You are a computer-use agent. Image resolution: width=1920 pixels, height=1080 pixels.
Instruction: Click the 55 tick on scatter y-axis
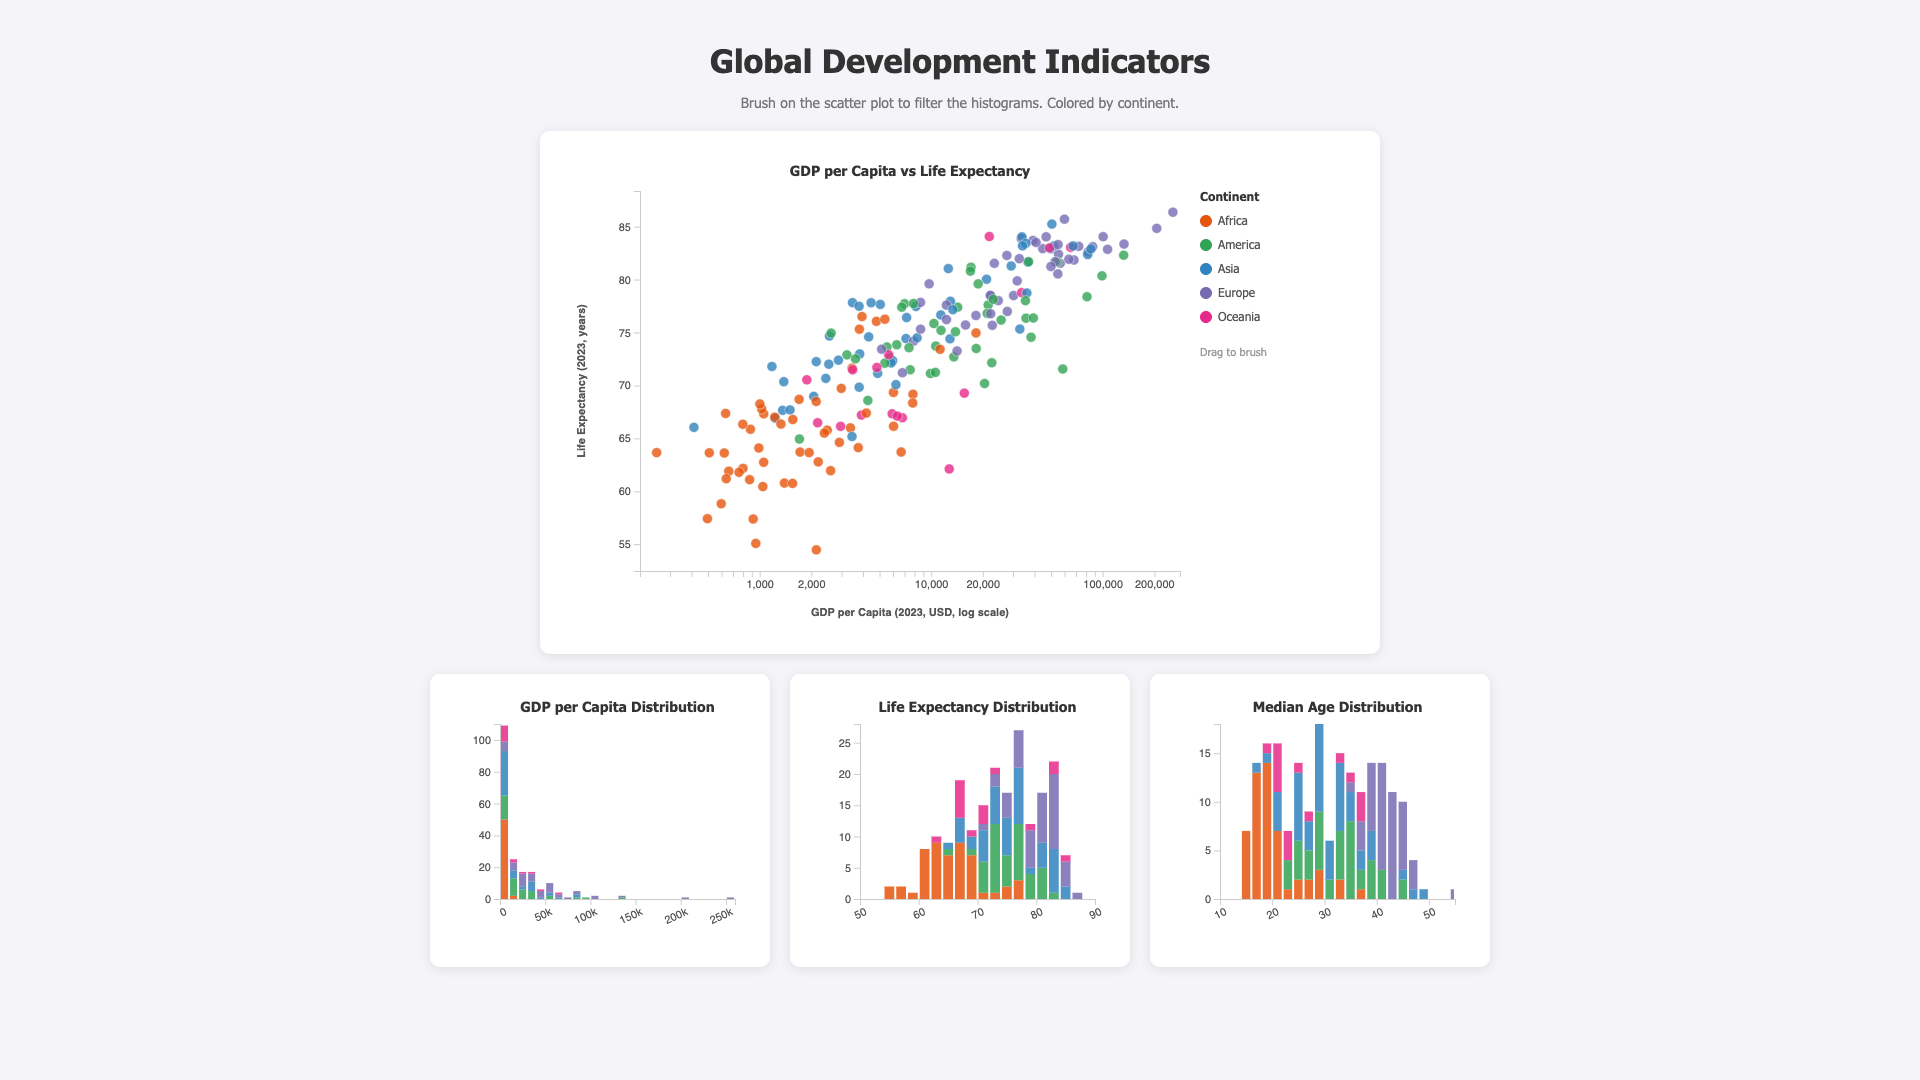(x=624, y=545)
